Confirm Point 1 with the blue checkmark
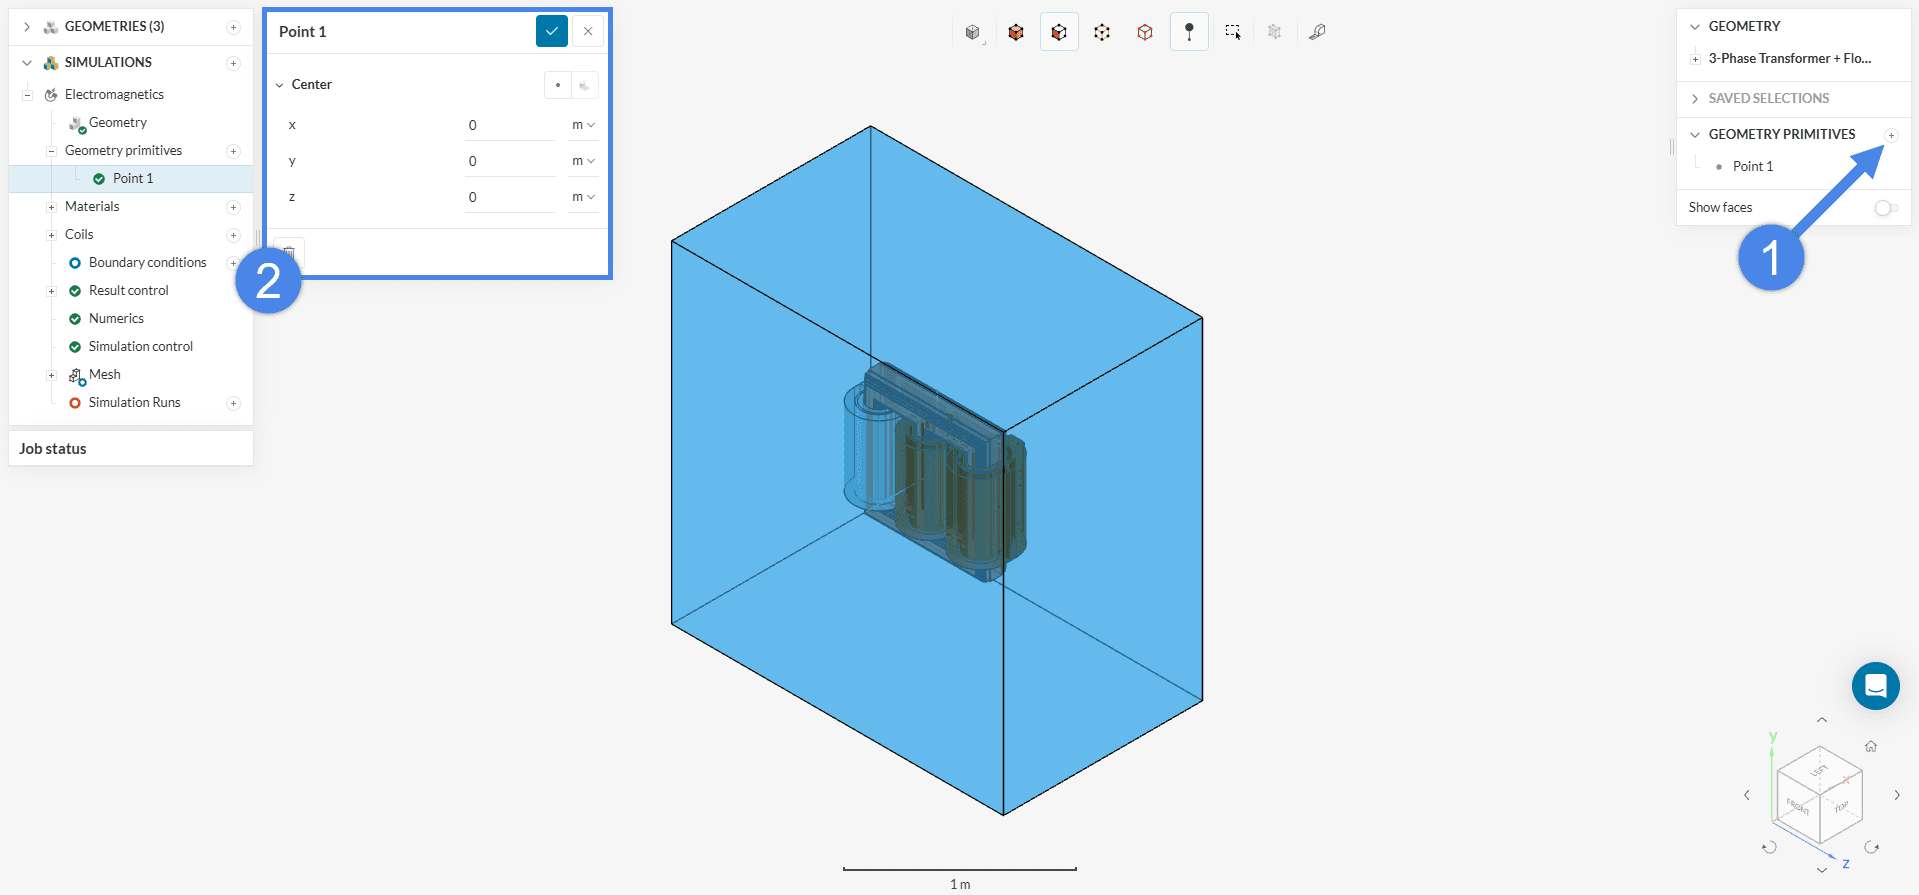This screenshot has width=1919, height=895. [x=551, y=32]
